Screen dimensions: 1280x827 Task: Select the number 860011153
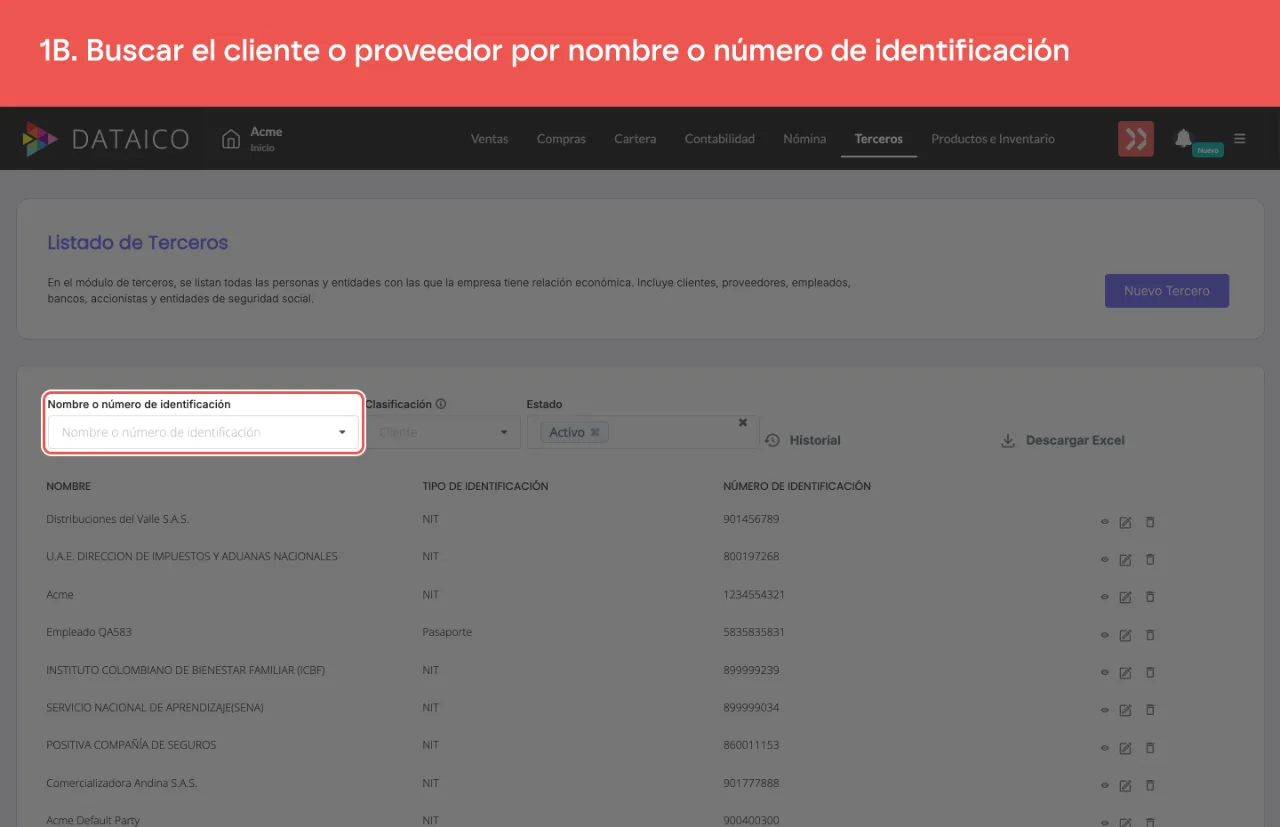[x=751, y=745]
